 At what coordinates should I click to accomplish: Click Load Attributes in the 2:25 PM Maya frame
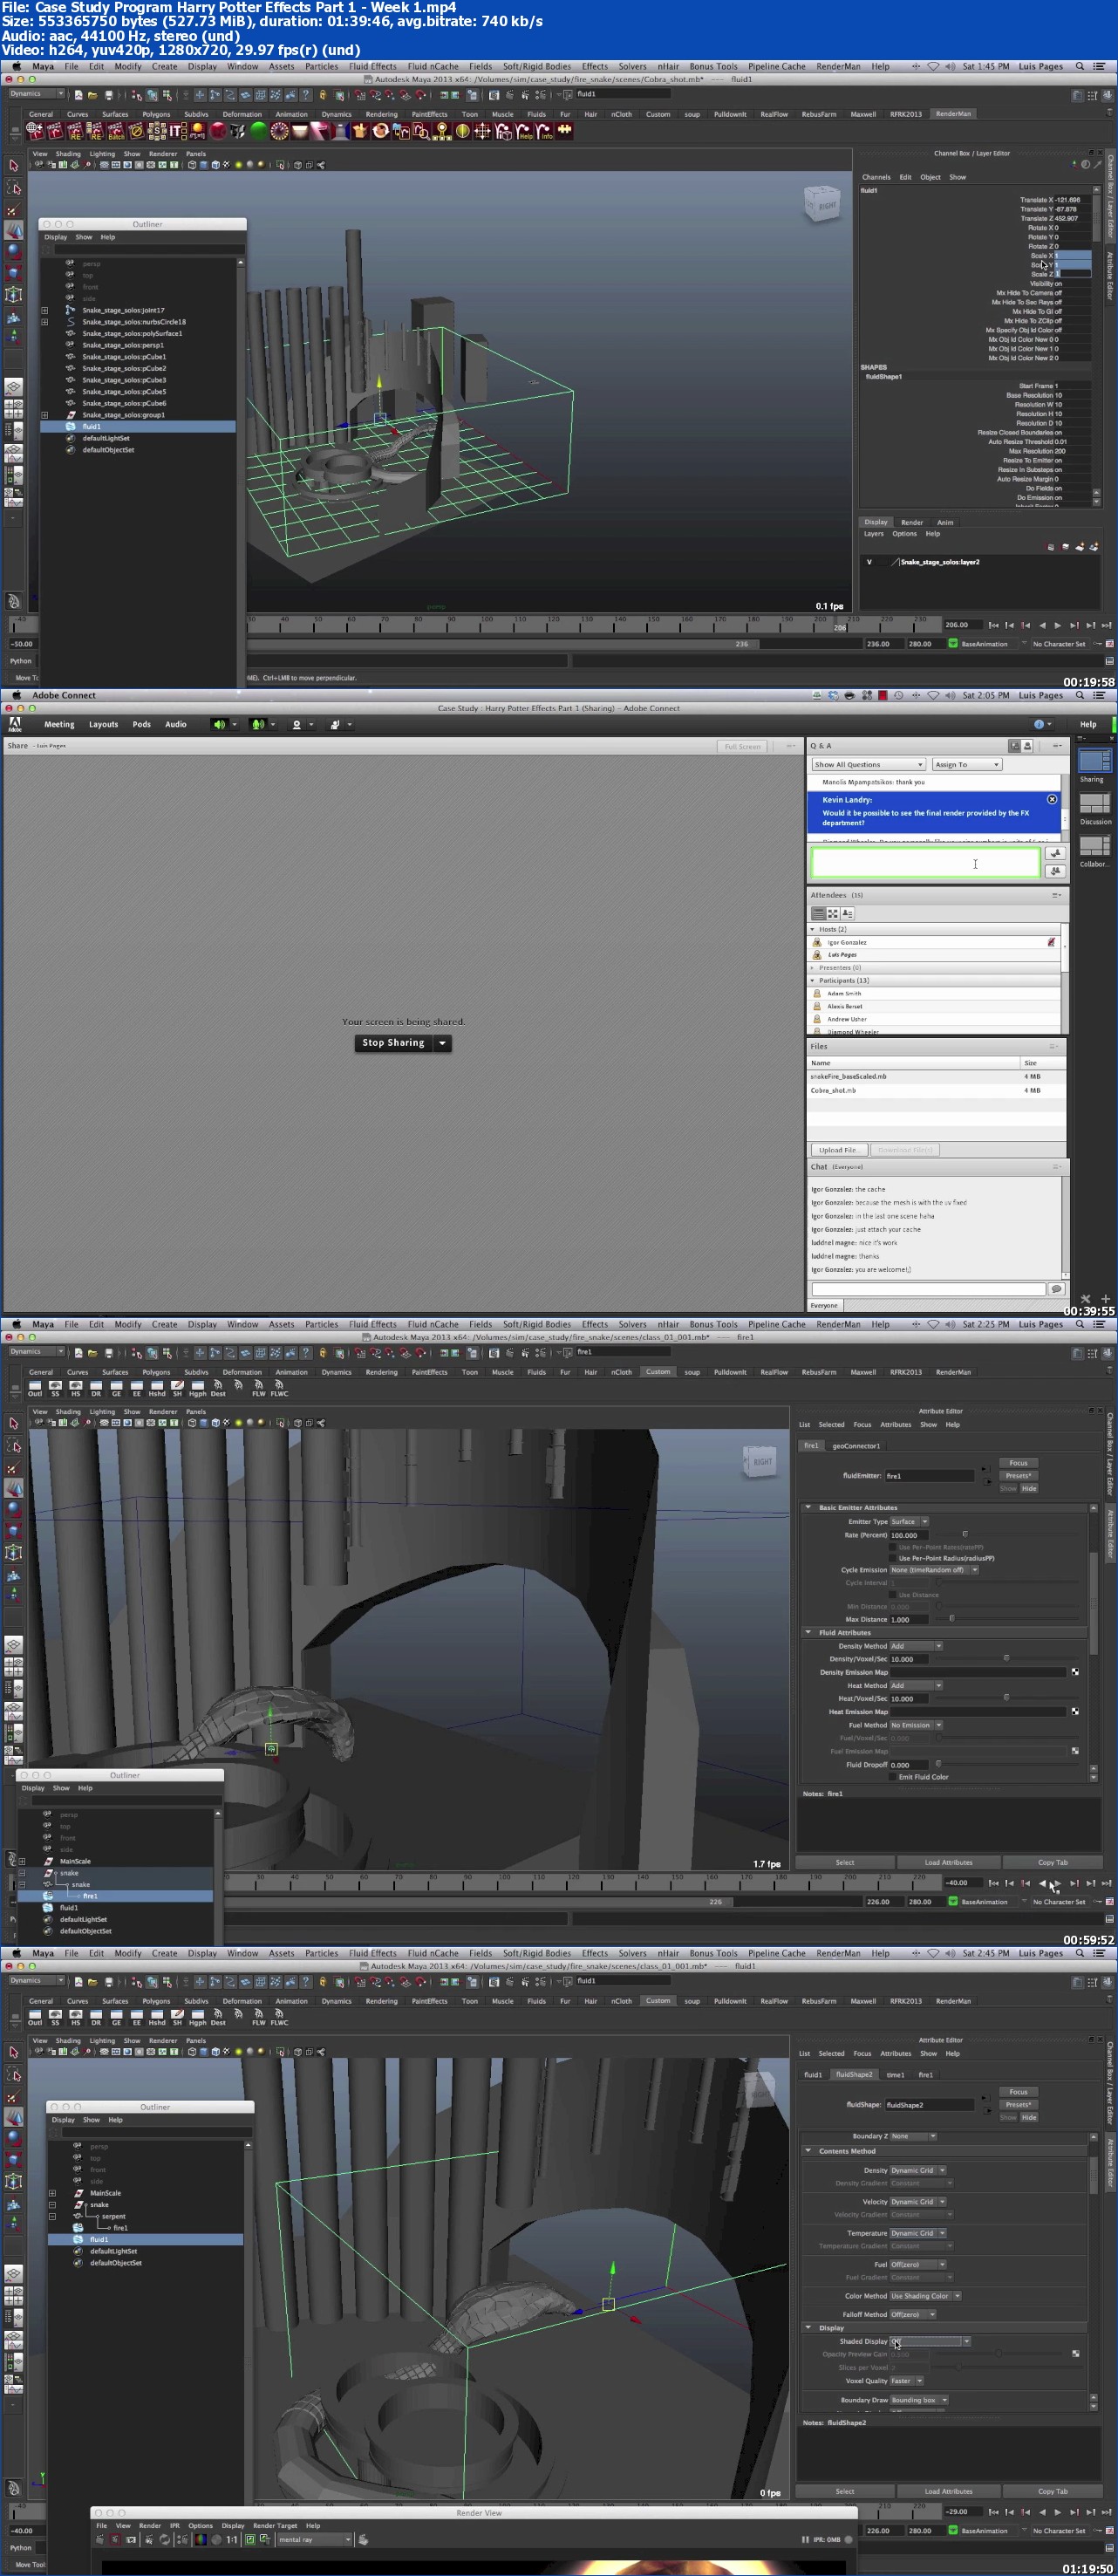[x=948, y=1862]
